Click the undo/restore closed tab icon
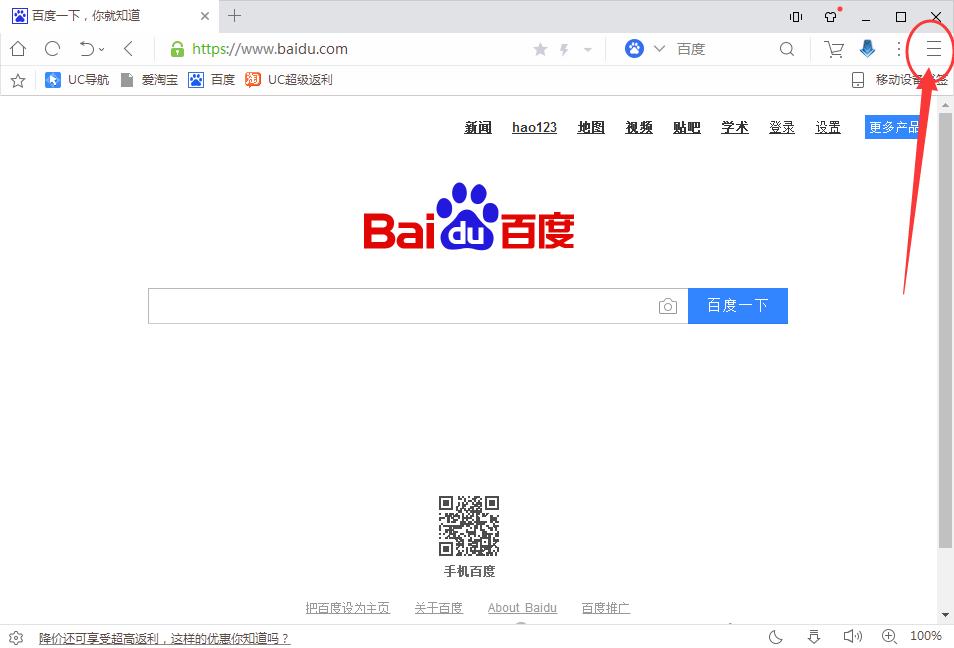954x648 pixels. tap(87, 49)
